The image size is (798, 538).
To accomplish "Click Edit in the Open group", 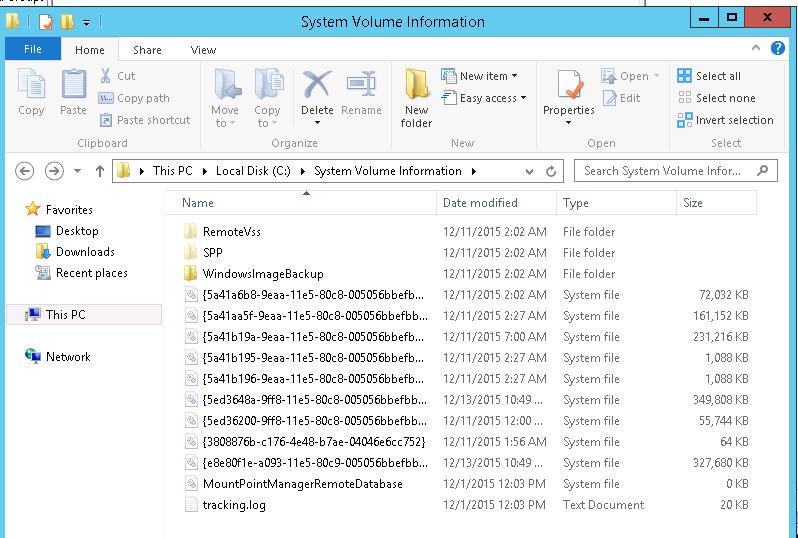I will 621,98.
